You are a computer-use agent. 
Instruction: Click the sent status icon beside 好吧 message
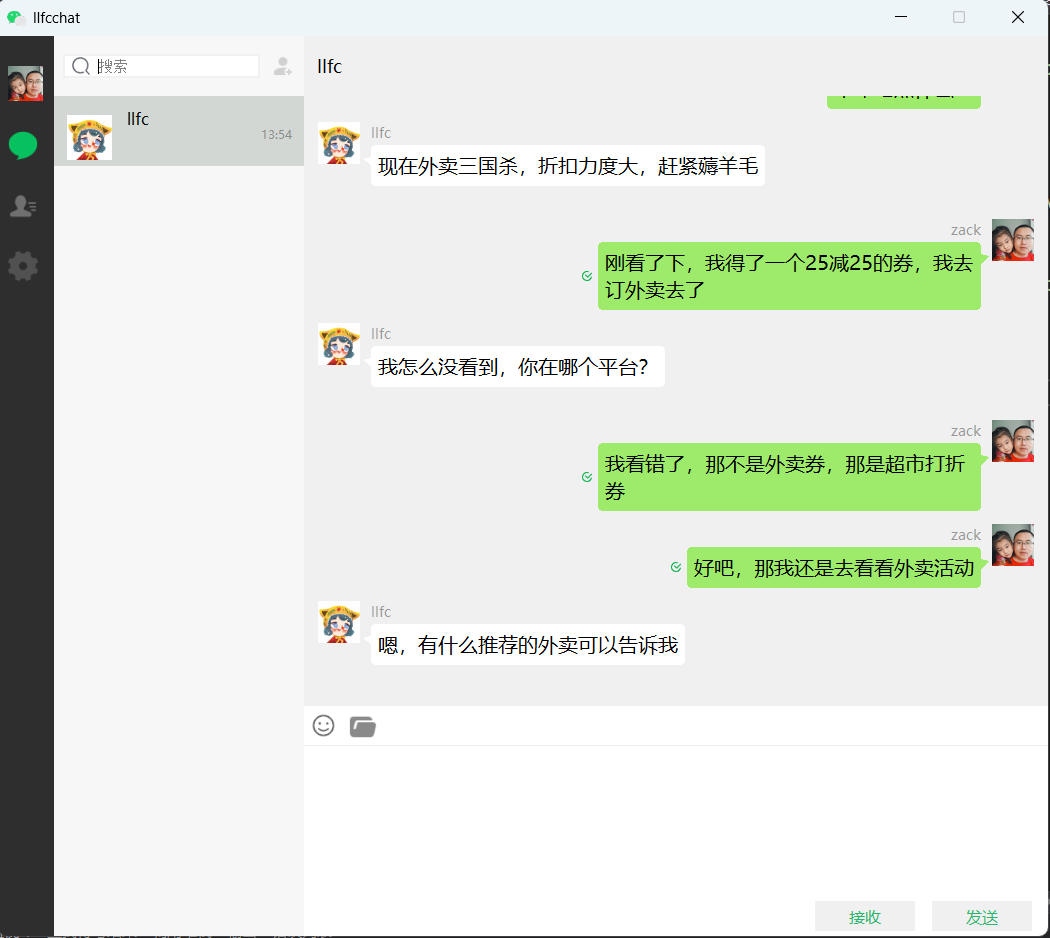(x=676, y=567)
